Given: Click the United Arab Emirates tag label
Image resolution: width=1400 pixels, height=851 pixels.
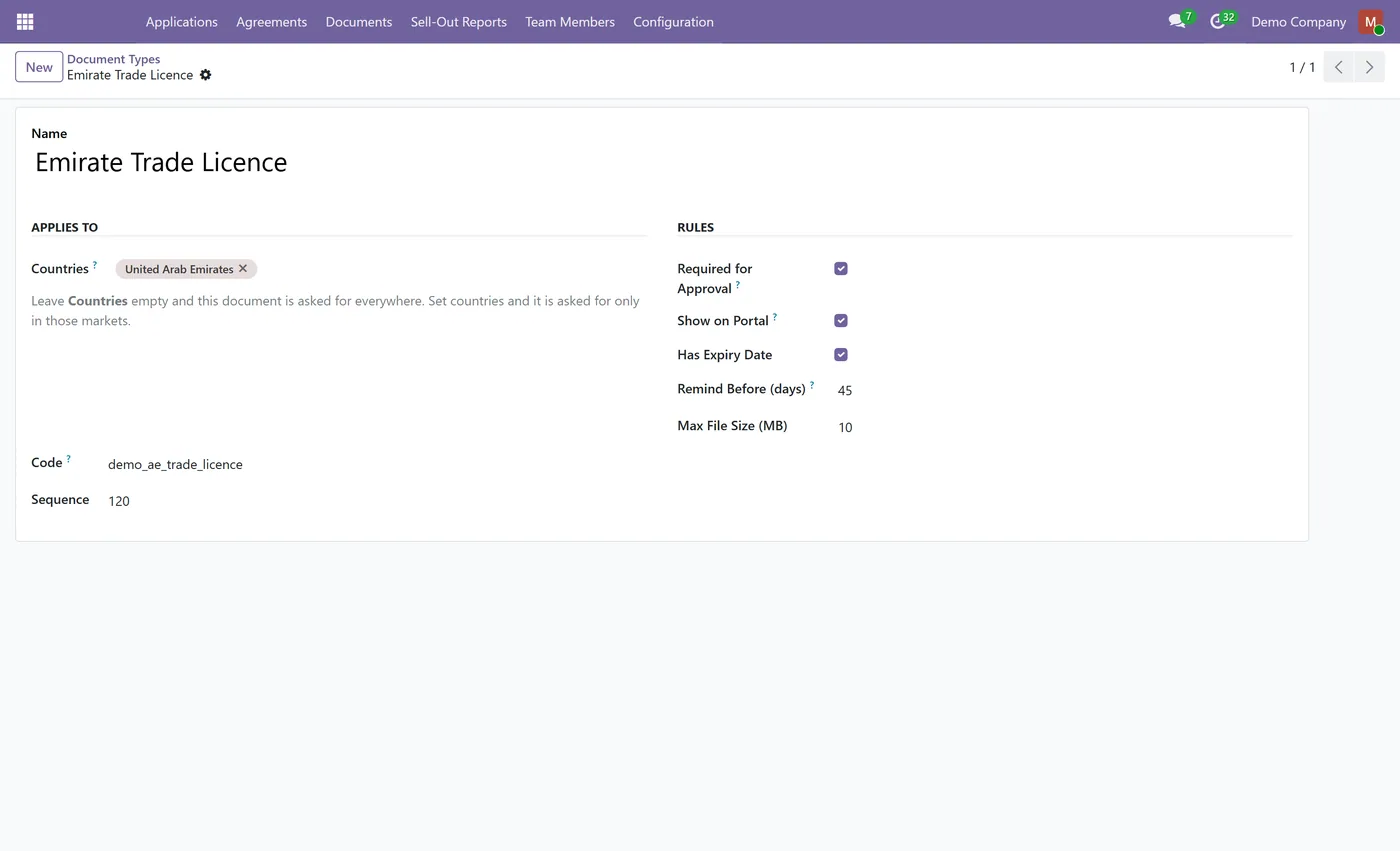Looking at the screenshot, I should (179, 269).
